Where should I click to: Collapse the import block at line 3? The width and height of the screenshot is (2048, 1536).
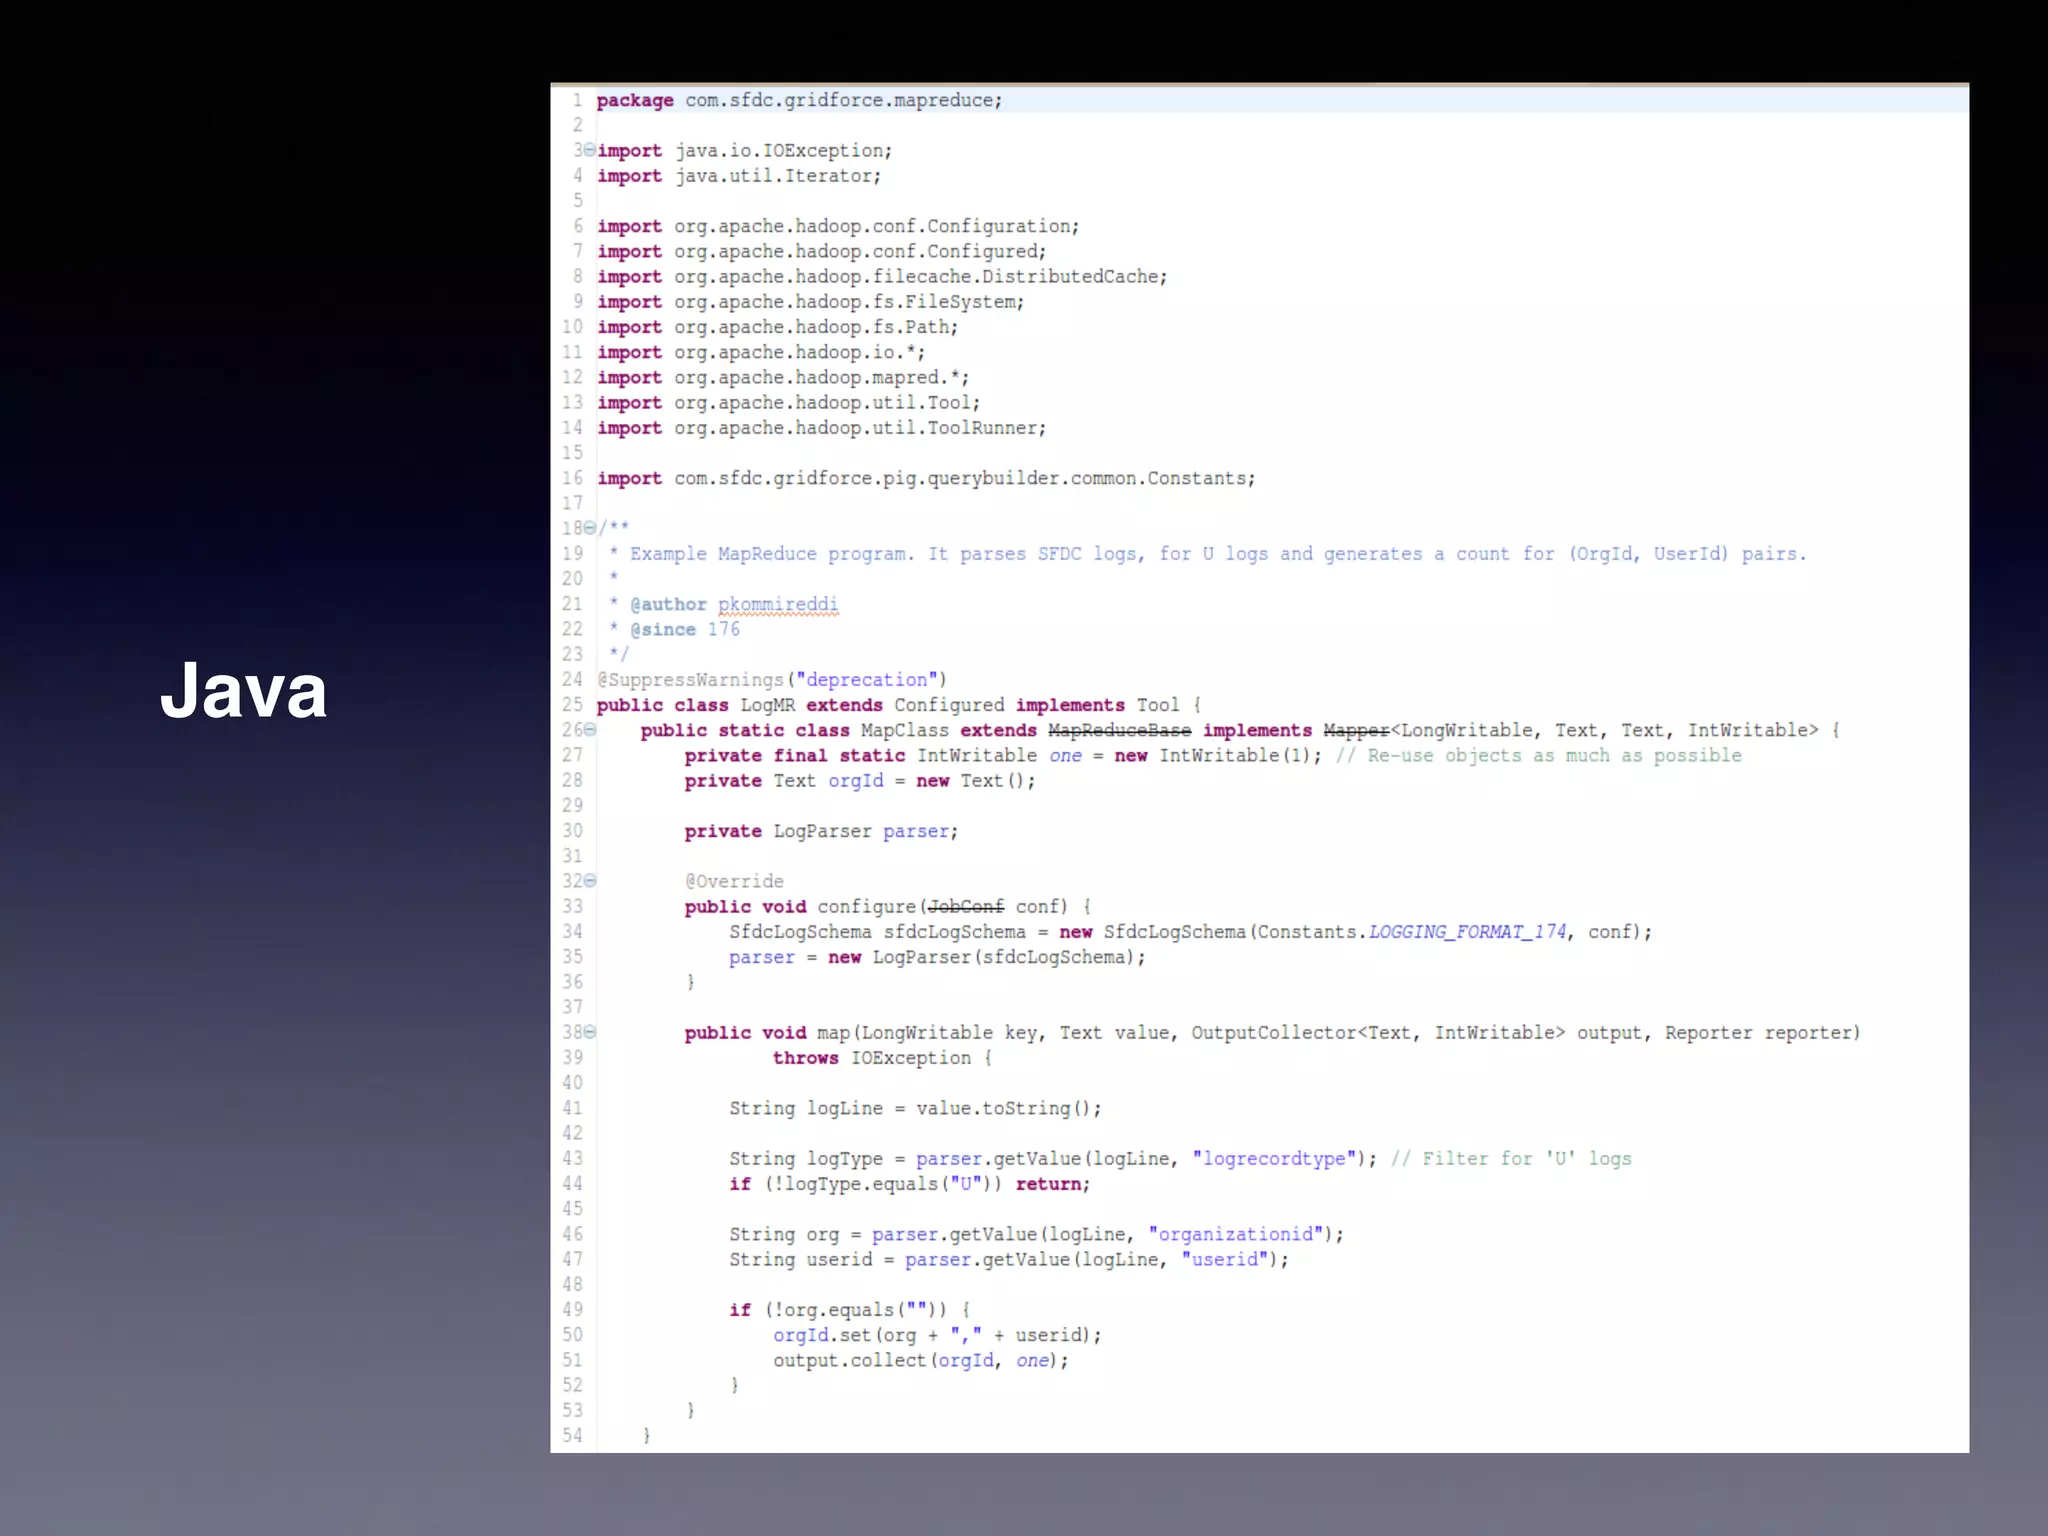[x=589, y=150]
